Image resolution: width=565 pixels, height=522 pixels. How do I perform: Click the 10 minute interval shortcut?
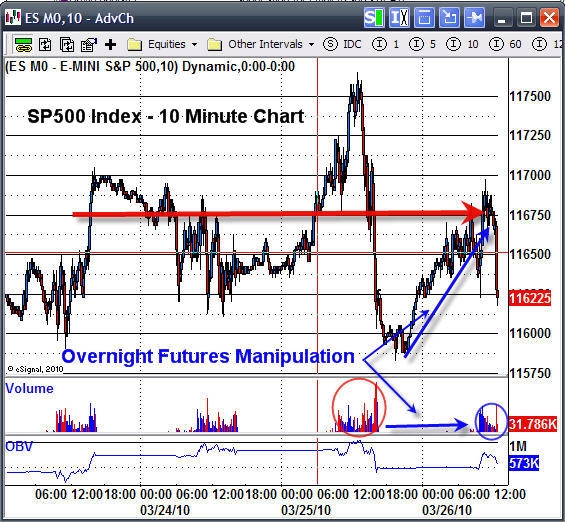click(462, 44)
